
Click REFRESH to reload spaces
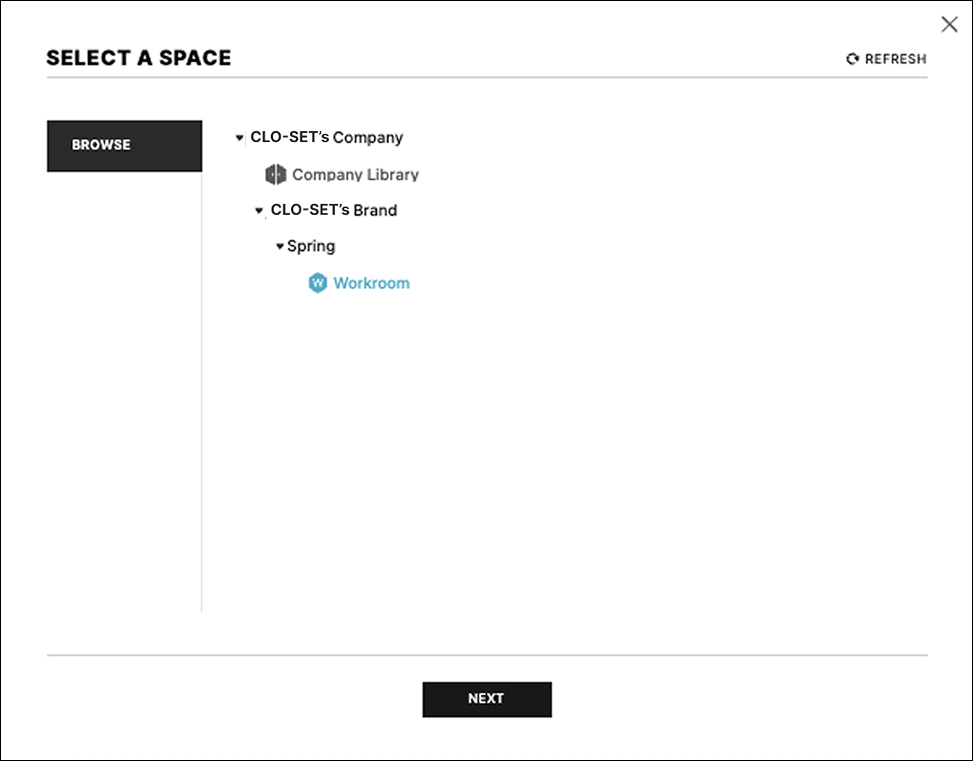tap(886, 59)
